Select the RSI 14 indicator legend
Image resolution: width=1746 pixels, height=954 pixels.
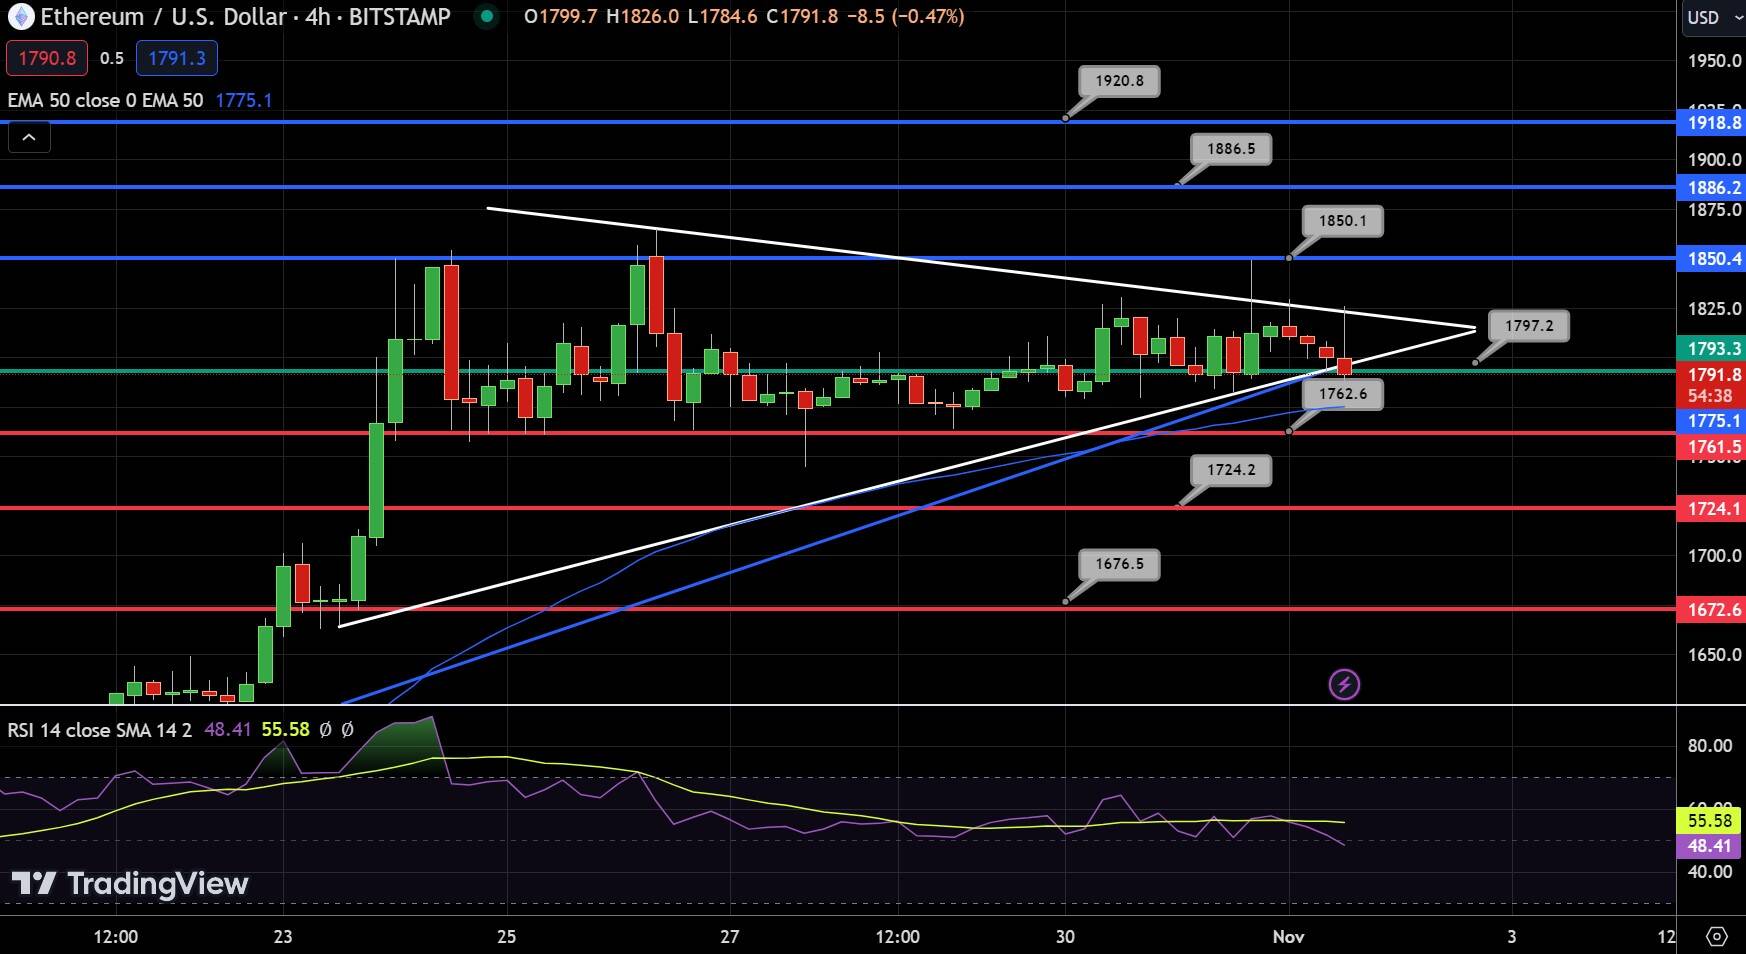99,730
